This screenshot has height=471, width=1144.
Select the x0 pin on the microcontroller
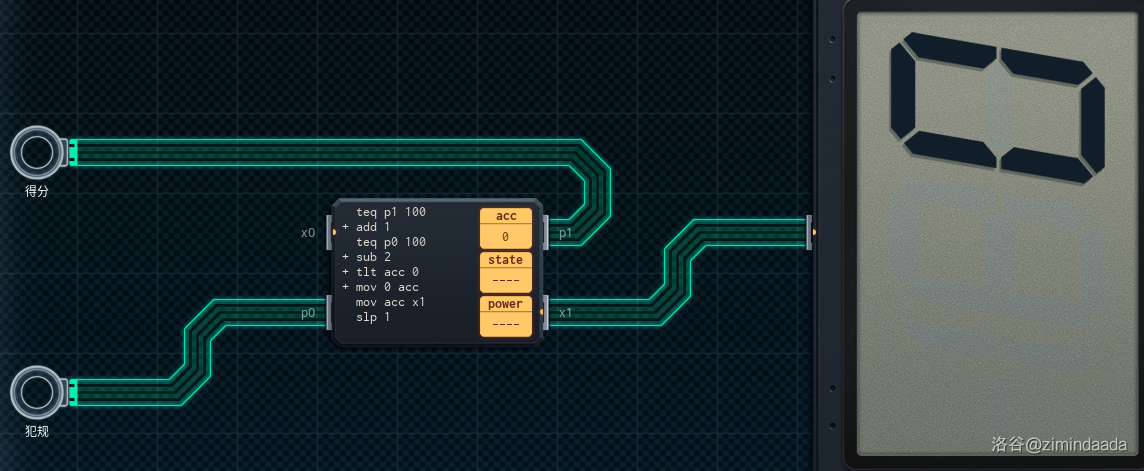point(330,233)
